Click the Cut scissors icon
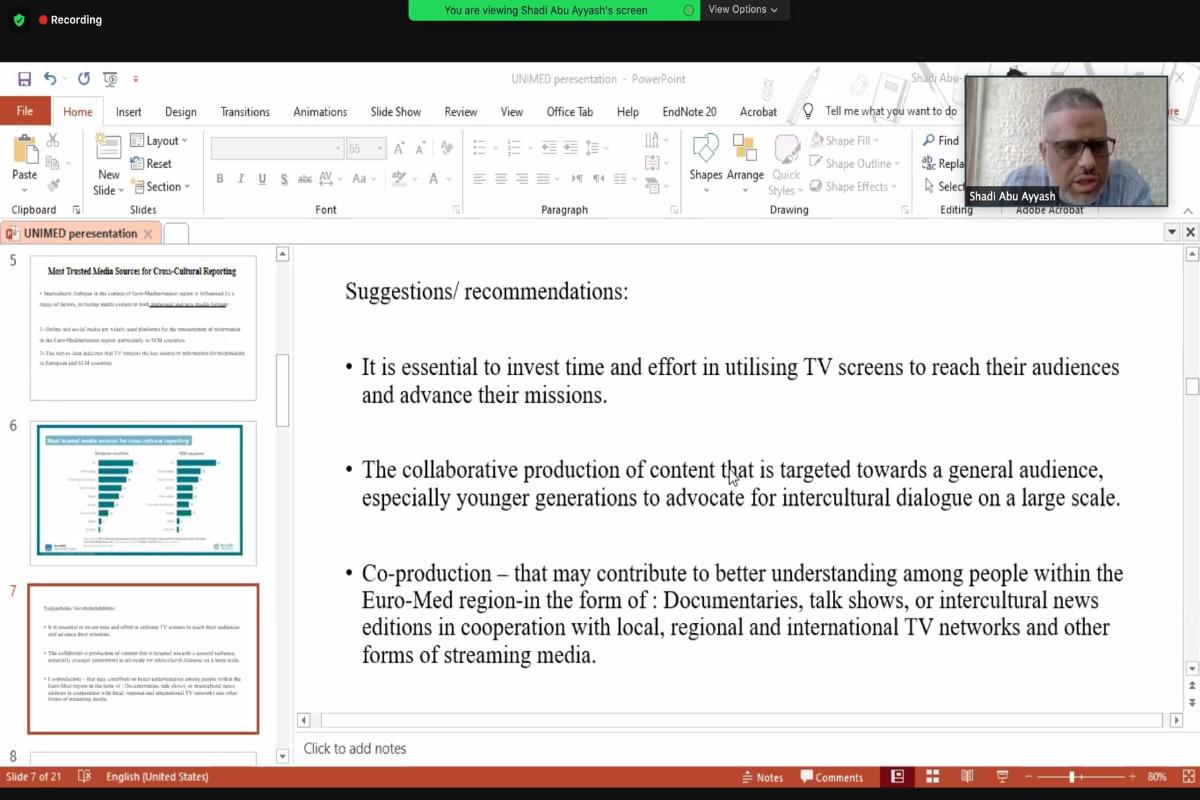Screen dimensions: 1200x800 (x=53, y=141)
